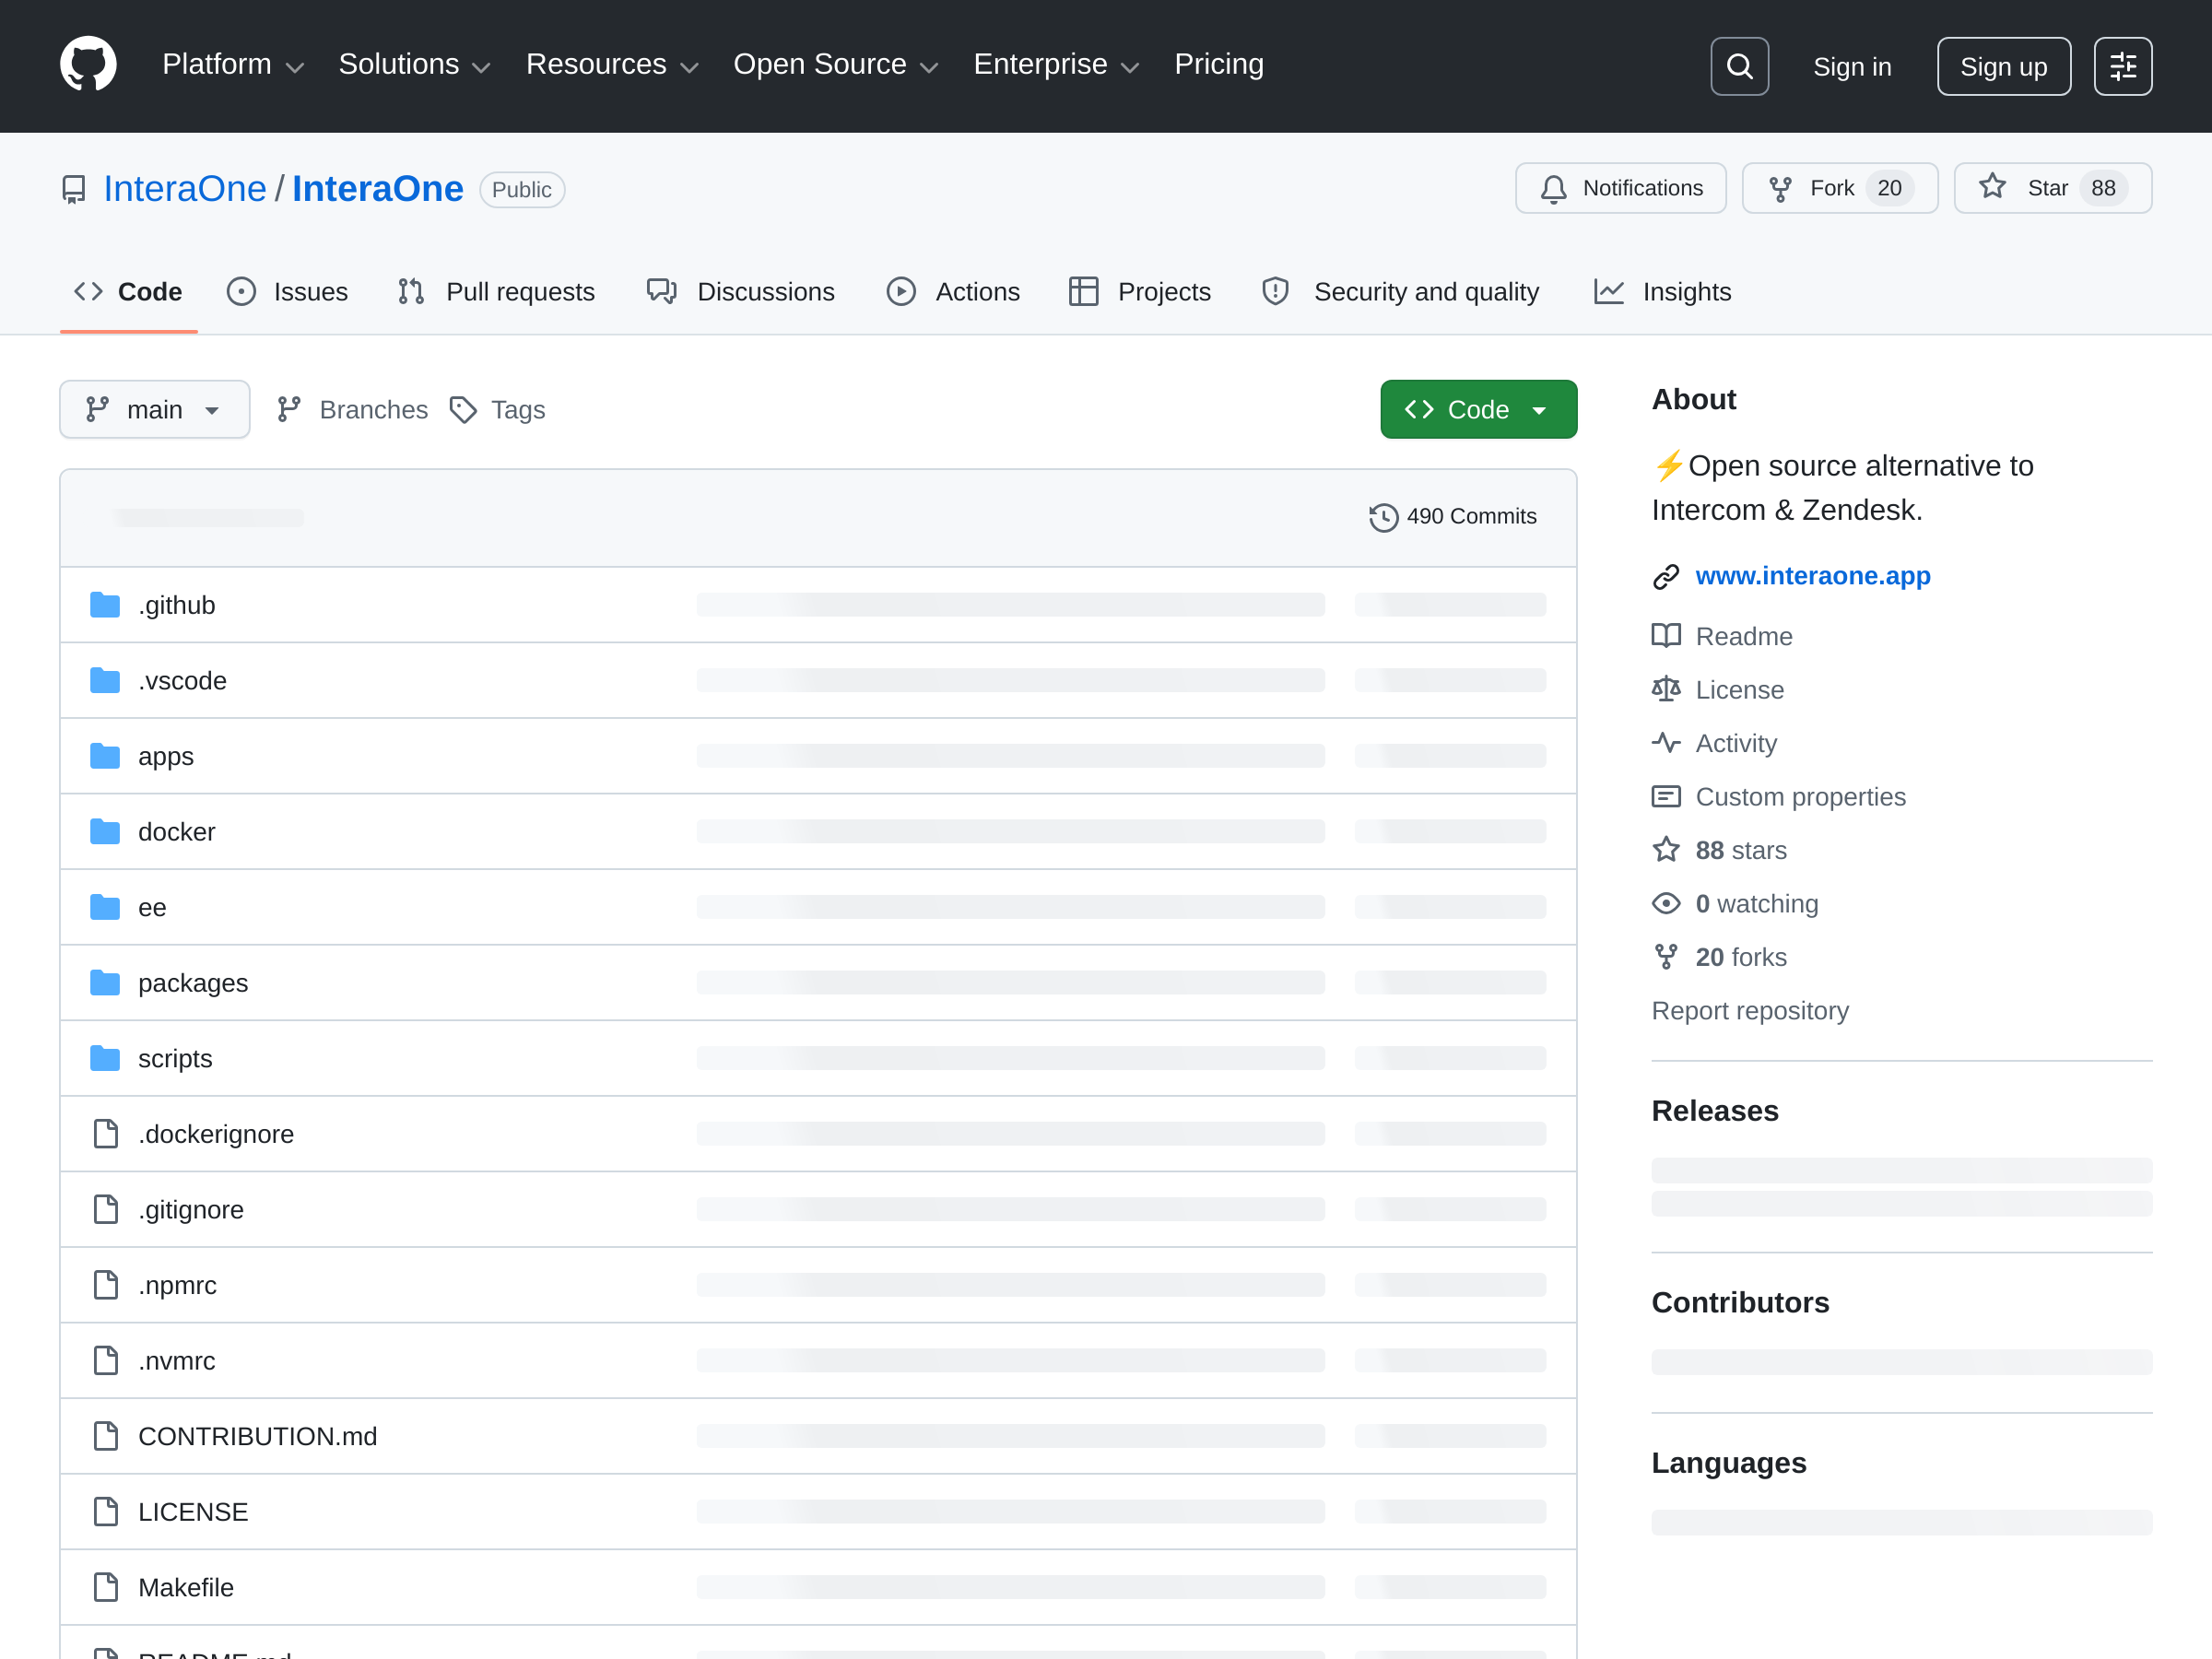Click the watching eye icon
Screen dimensions: 2212x1659
click(x=1665, y=903)
